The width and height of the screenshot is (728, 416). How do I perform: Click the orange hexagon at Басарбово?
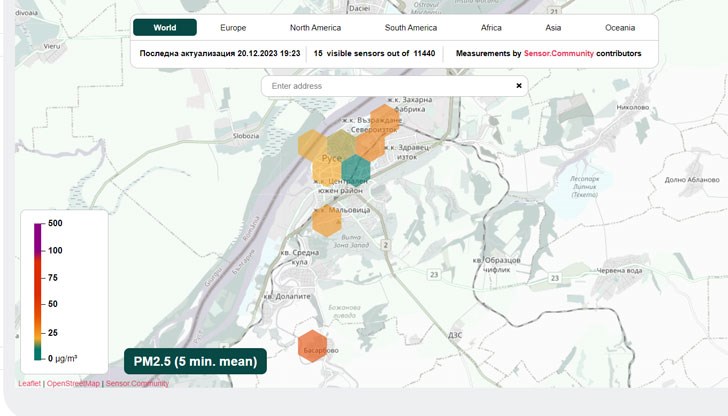313,346
